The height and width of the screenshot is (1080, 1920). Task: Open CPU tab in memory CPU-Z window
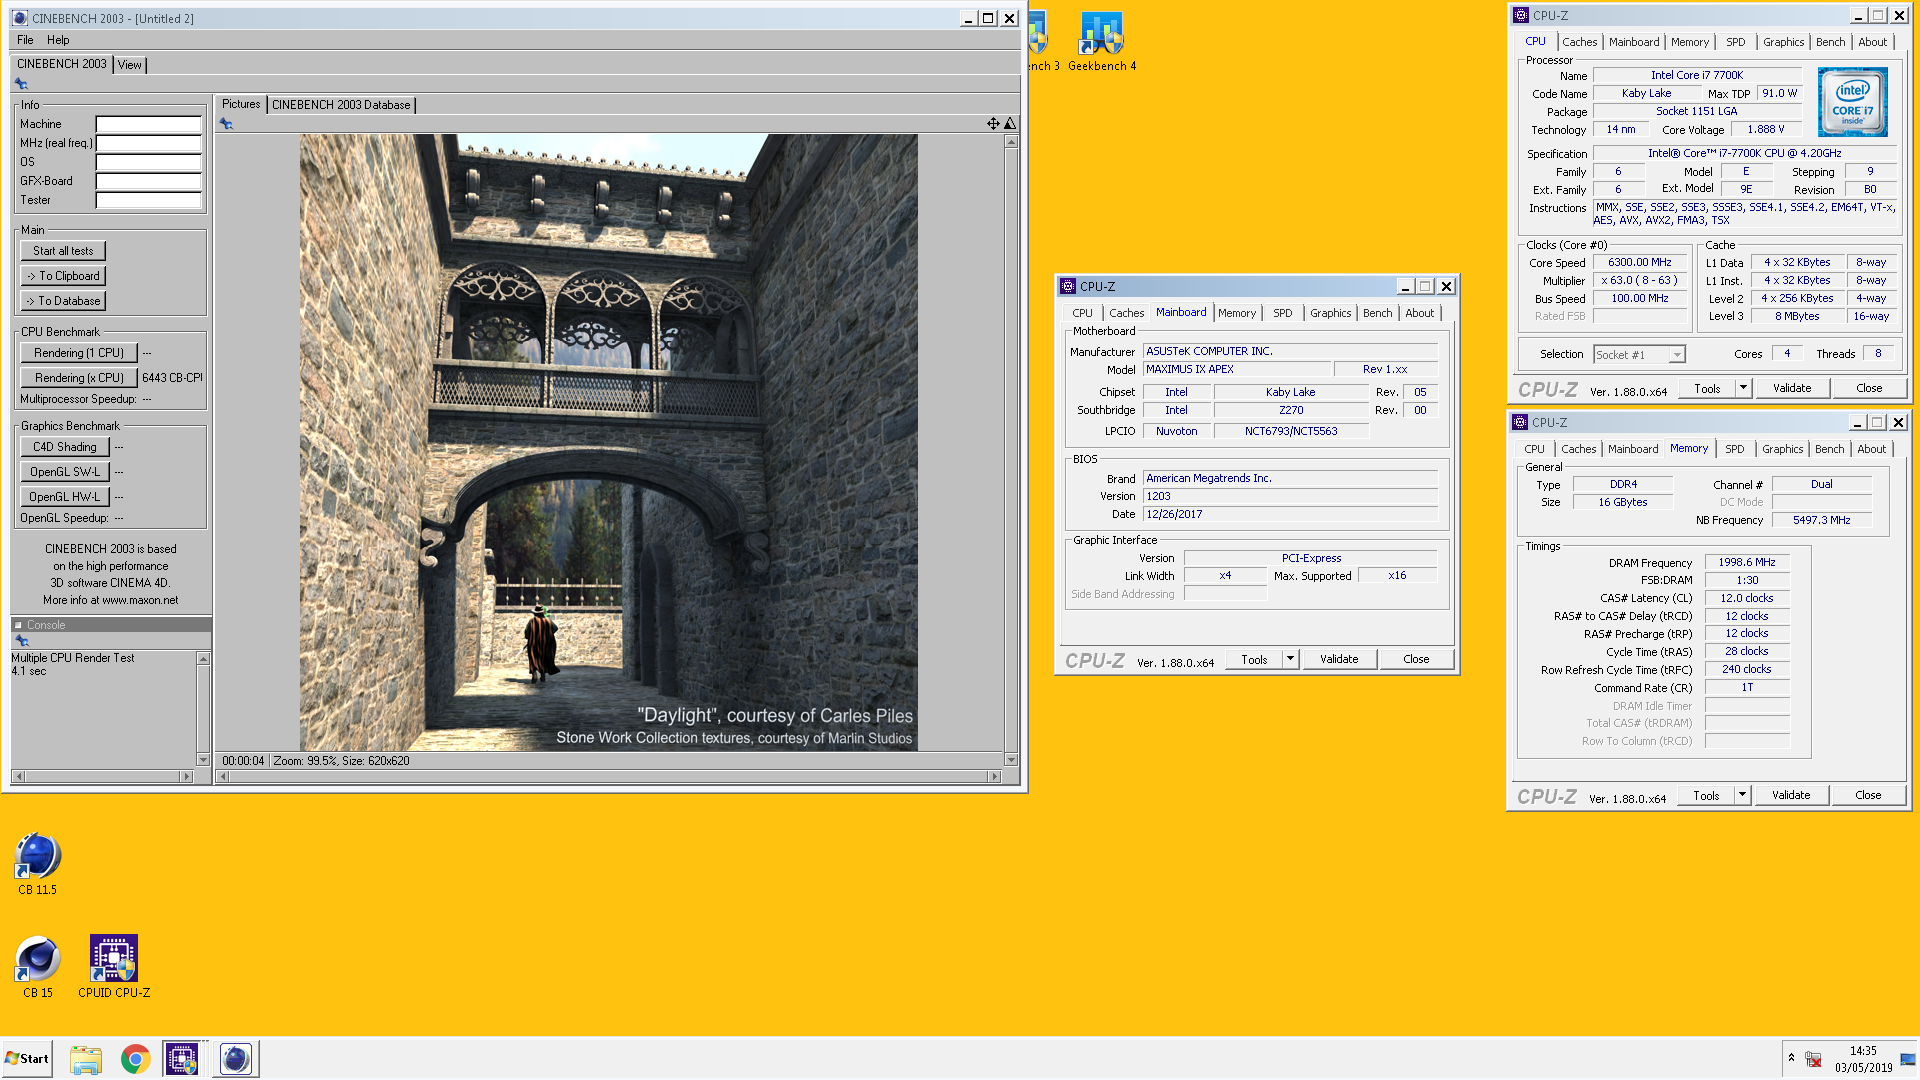(x=1535, y=449)
